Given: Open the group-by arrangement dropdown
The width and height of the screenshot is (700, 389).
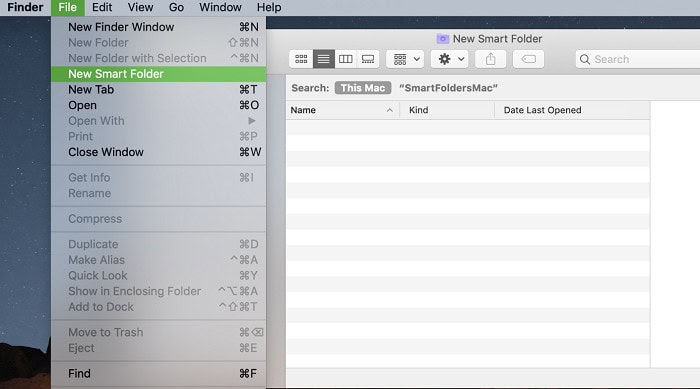Looking at the screenshot, I should click(405, 59).
